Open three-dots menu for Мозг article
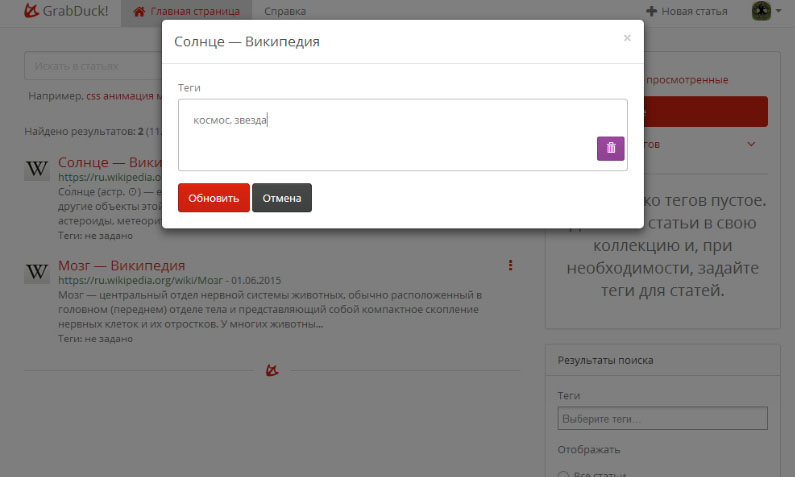Screen dimensions: 795x477 tap(511, 265)
